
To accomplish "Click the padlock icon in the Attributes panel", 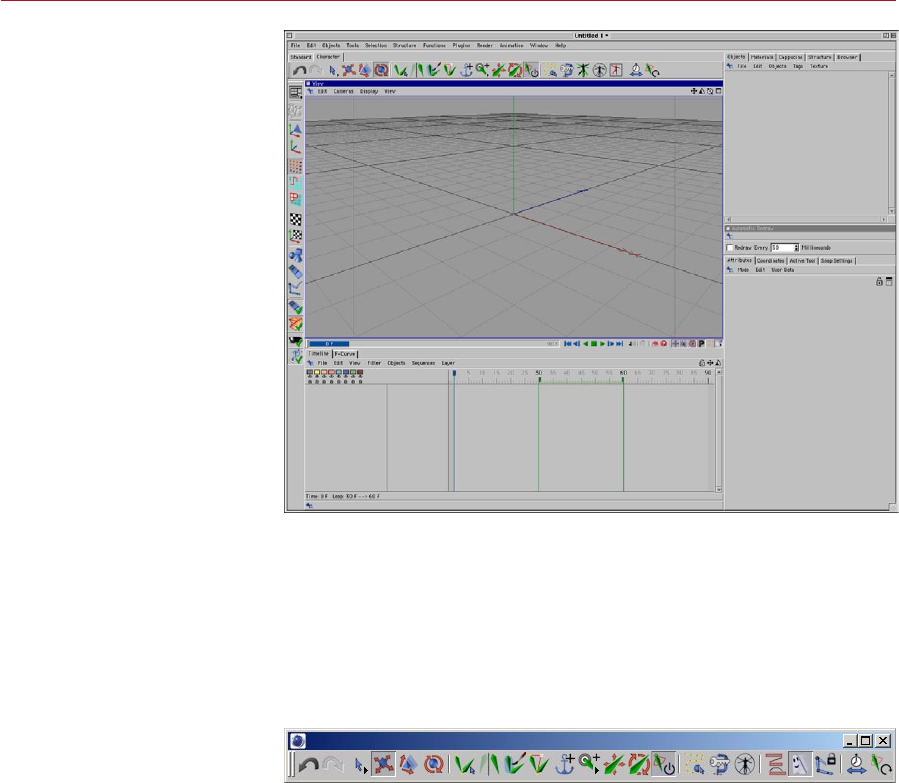I will click(879, 281).
